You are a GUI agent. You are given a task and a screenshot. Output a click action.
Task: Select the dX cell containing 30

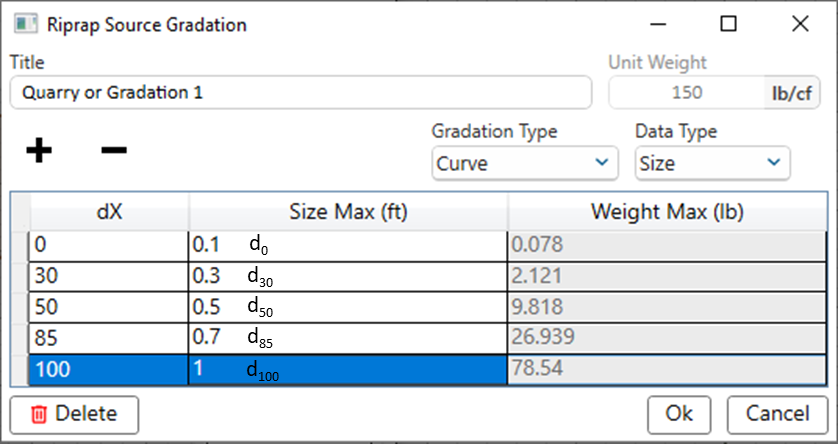(108, 275)
